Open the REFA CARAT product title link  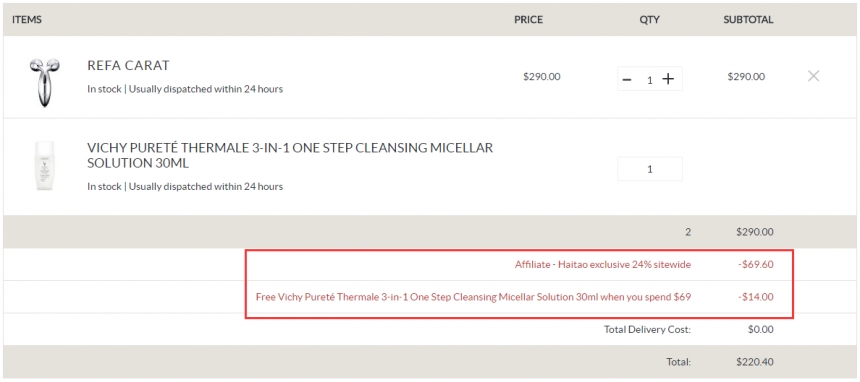point(128,65)
